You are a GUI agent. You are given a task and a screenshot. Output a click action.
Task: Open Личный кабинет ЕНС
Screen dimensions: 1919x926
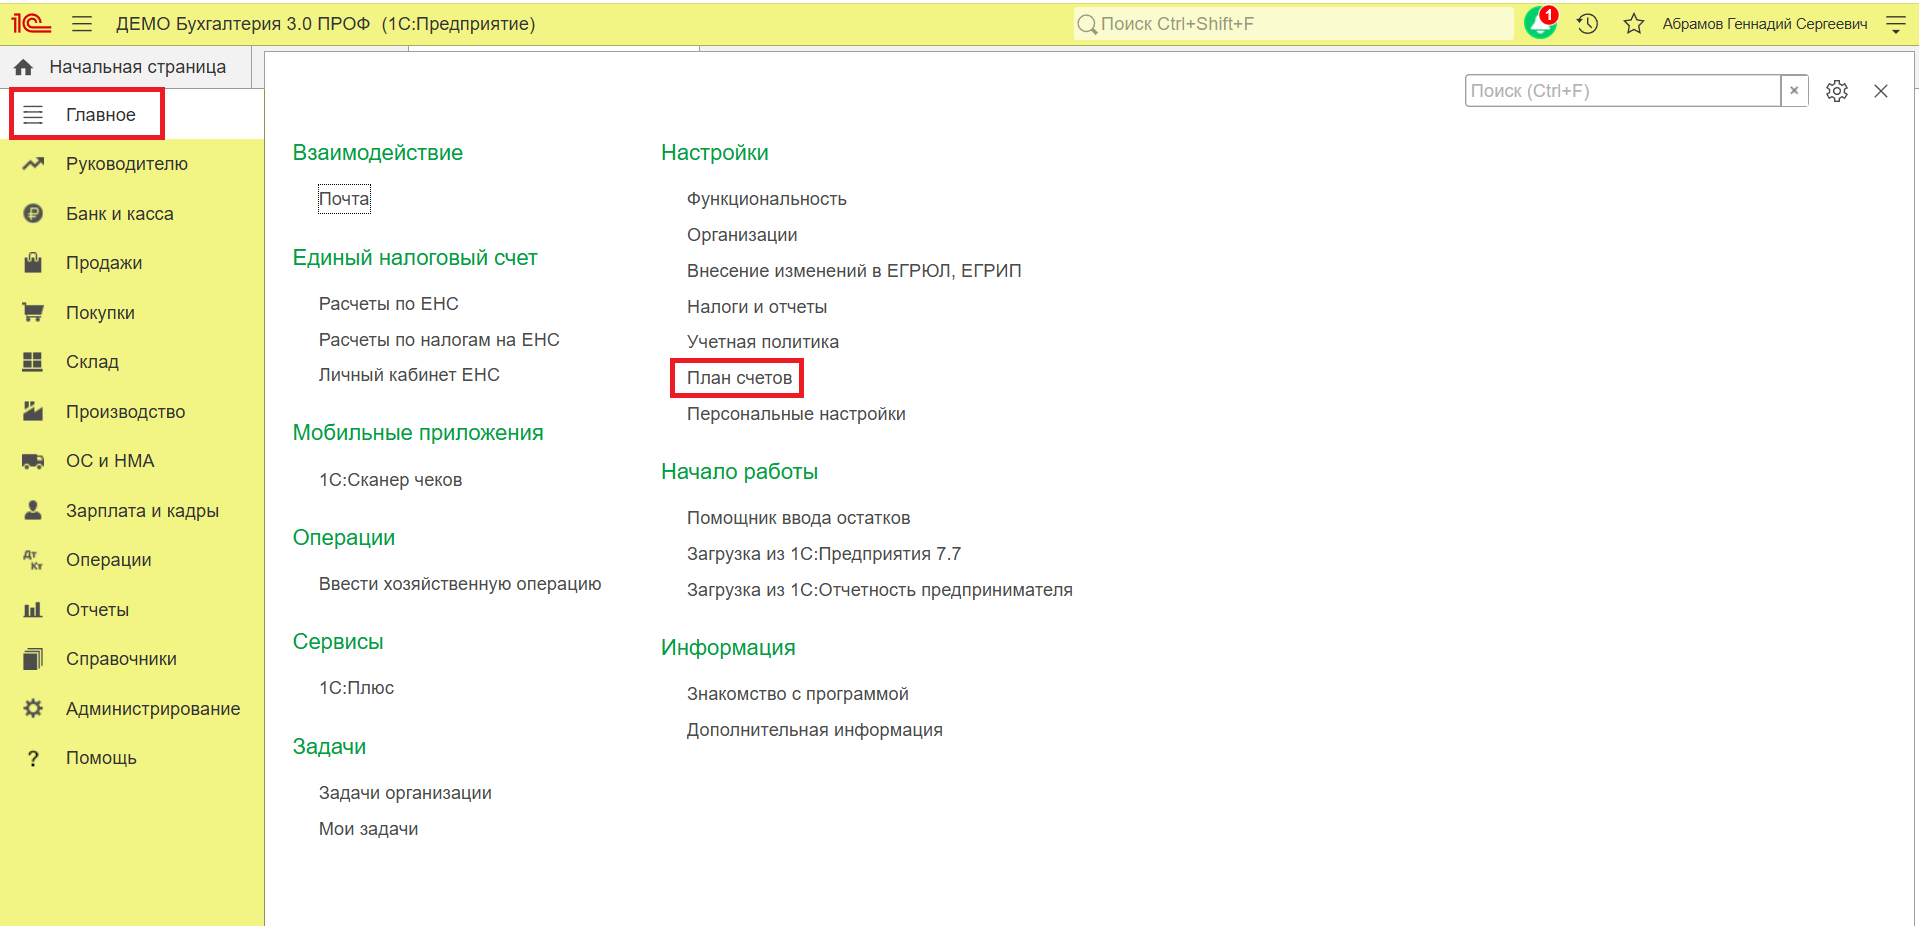(x=409, y=375)
